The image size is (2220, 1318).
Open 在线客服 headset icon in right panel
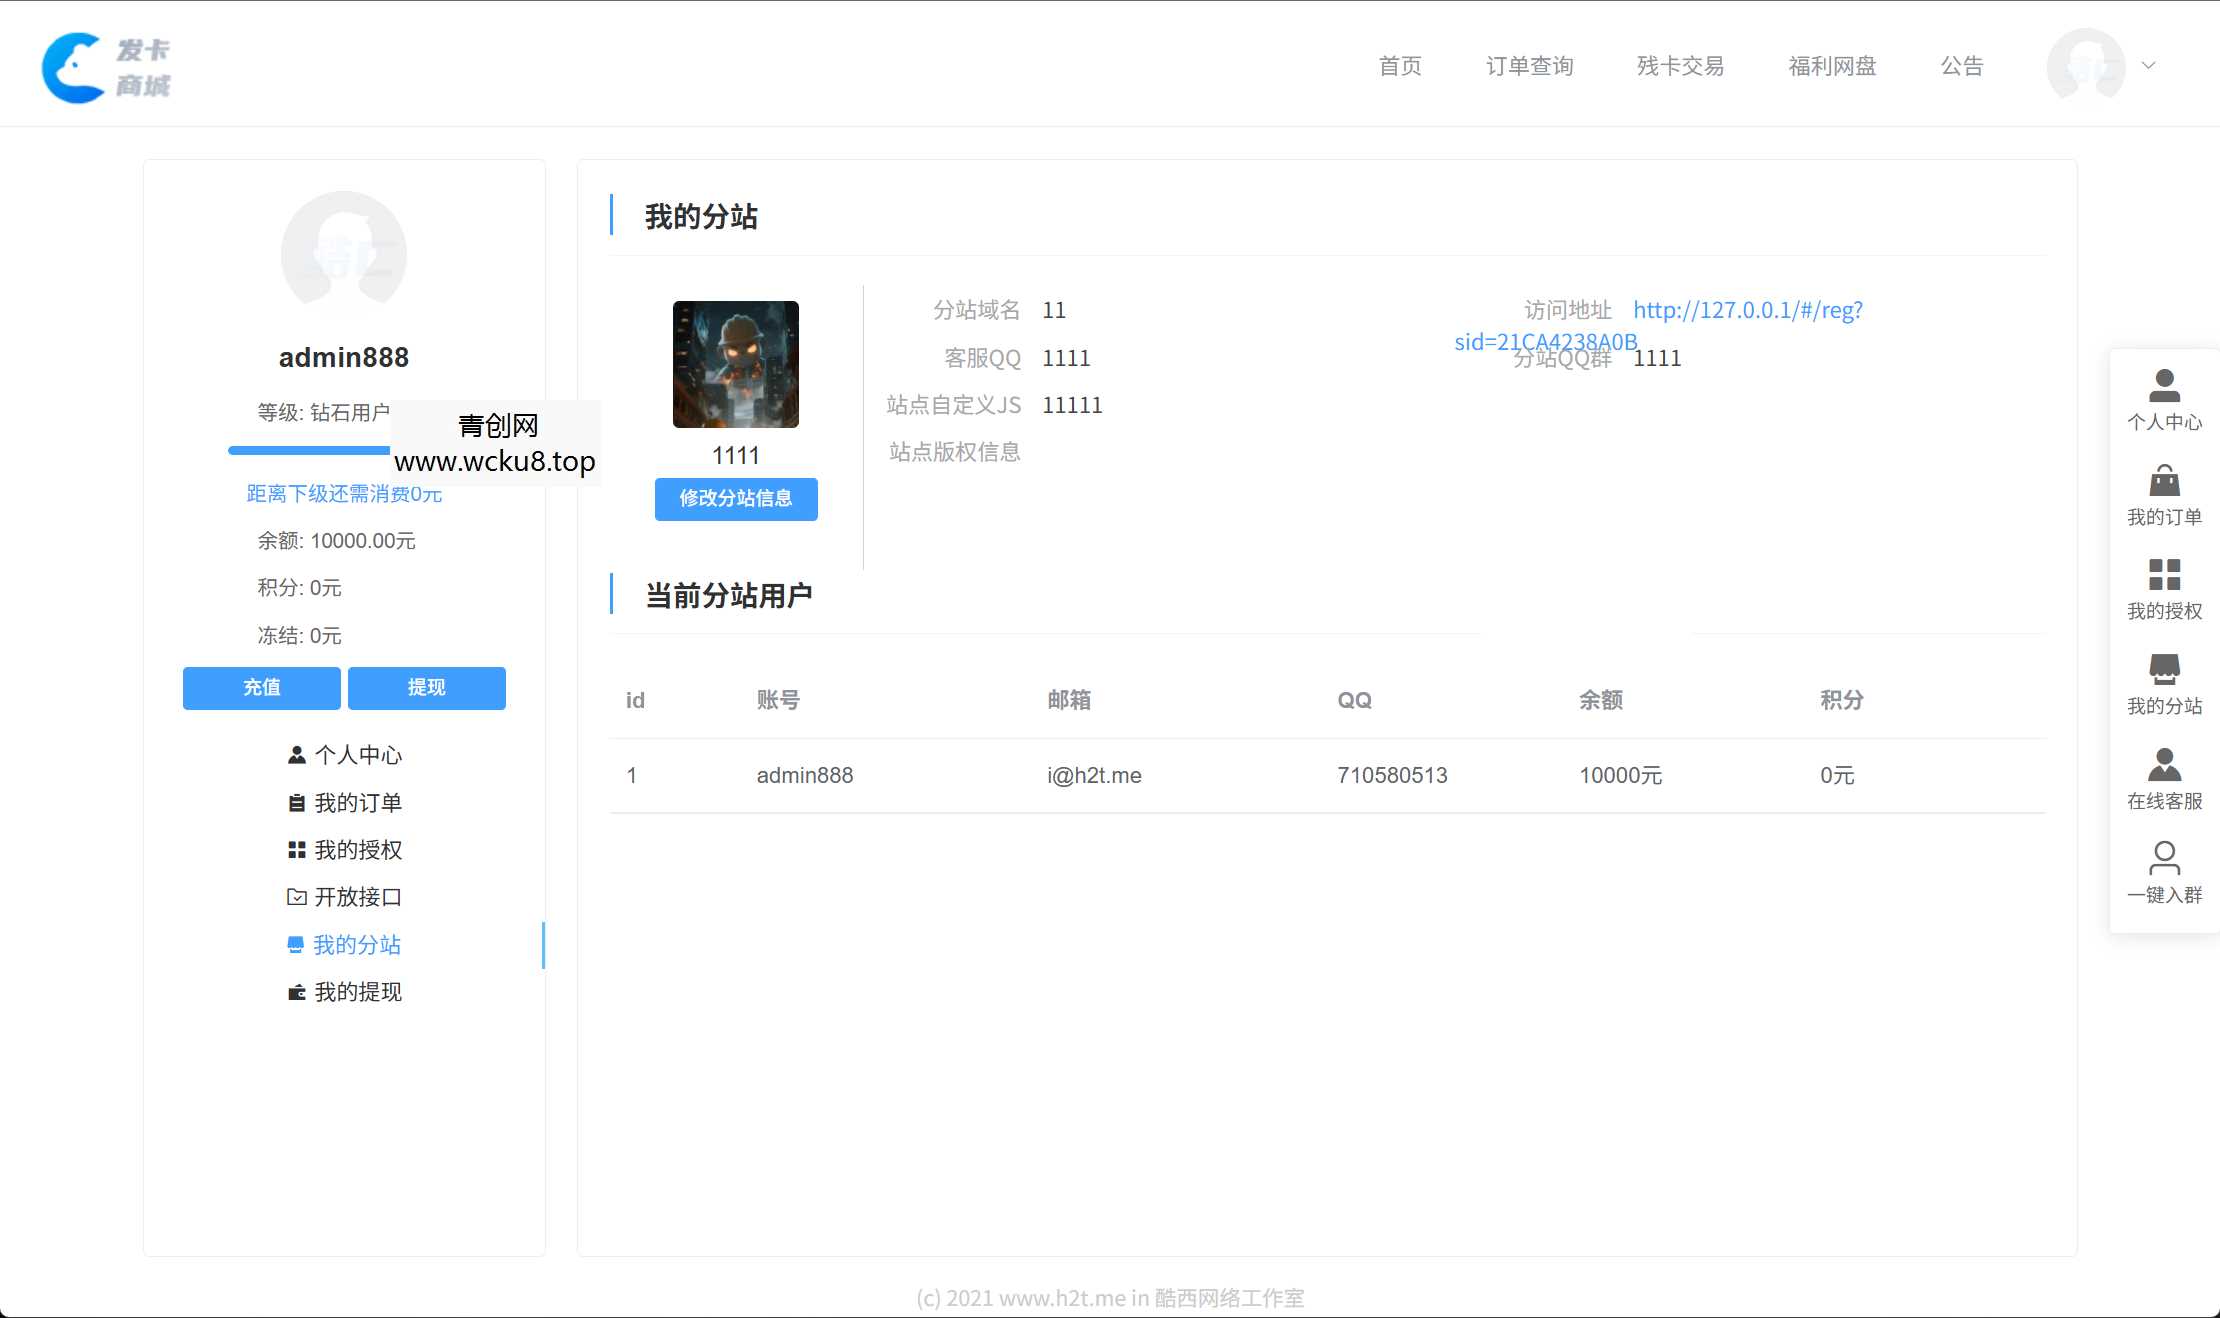pos(2164,765)
